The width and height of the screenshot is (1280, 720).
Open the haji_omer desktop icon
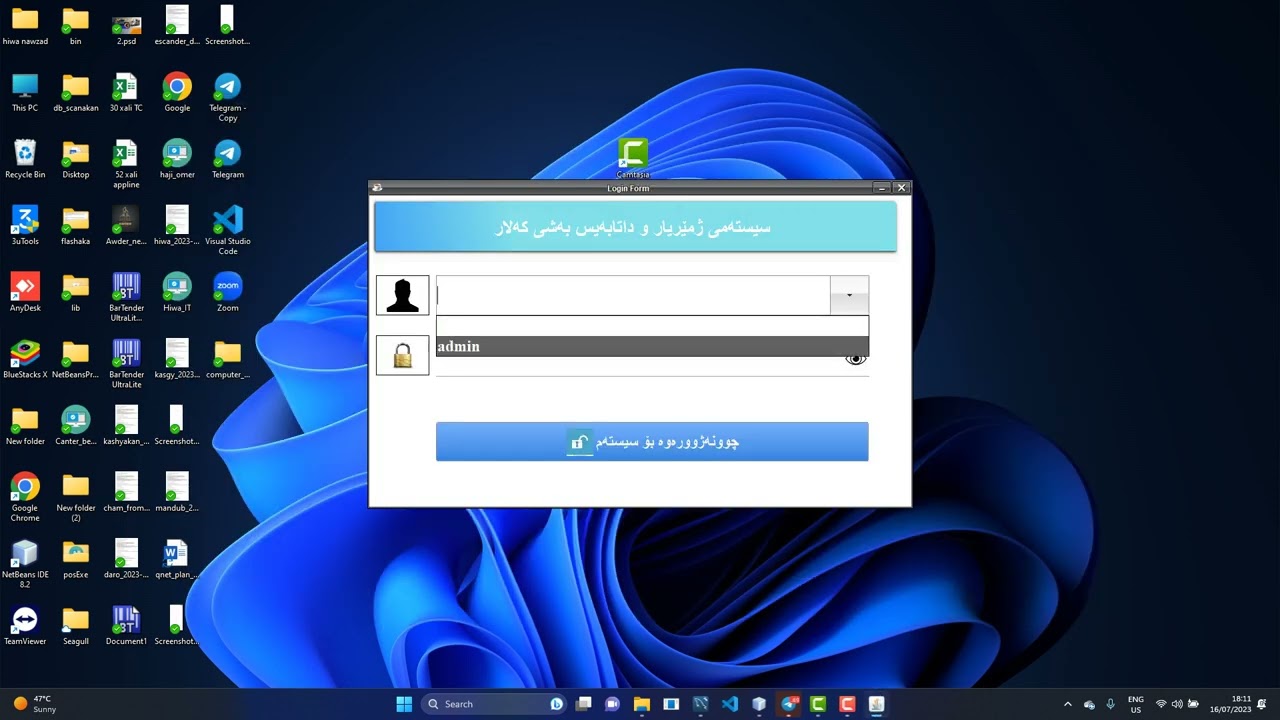click(177, 159)
